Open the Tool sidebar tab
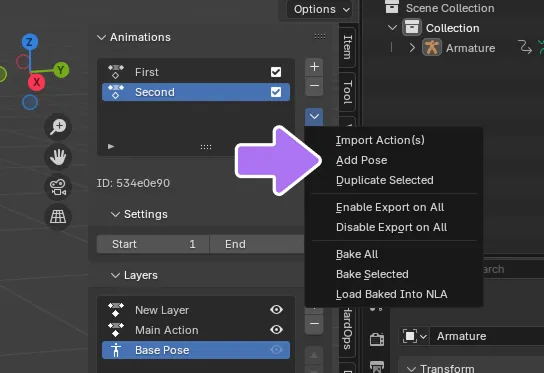Image resolution: width=544 pixels, height=373 pixels. tap(347, 92)
